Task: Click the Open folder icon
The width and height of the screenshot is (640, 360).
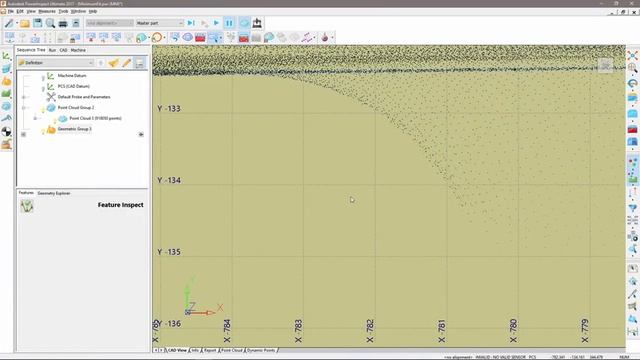Action: pos(25,23)
